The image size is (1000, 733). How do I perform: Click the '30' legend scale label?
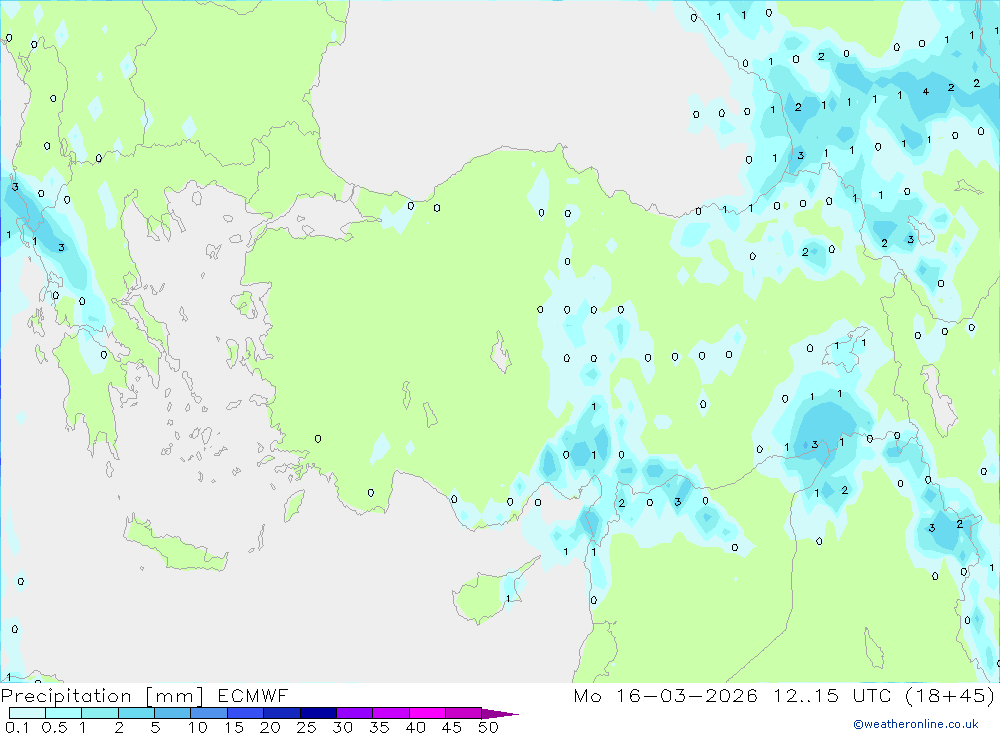[343, 727]
